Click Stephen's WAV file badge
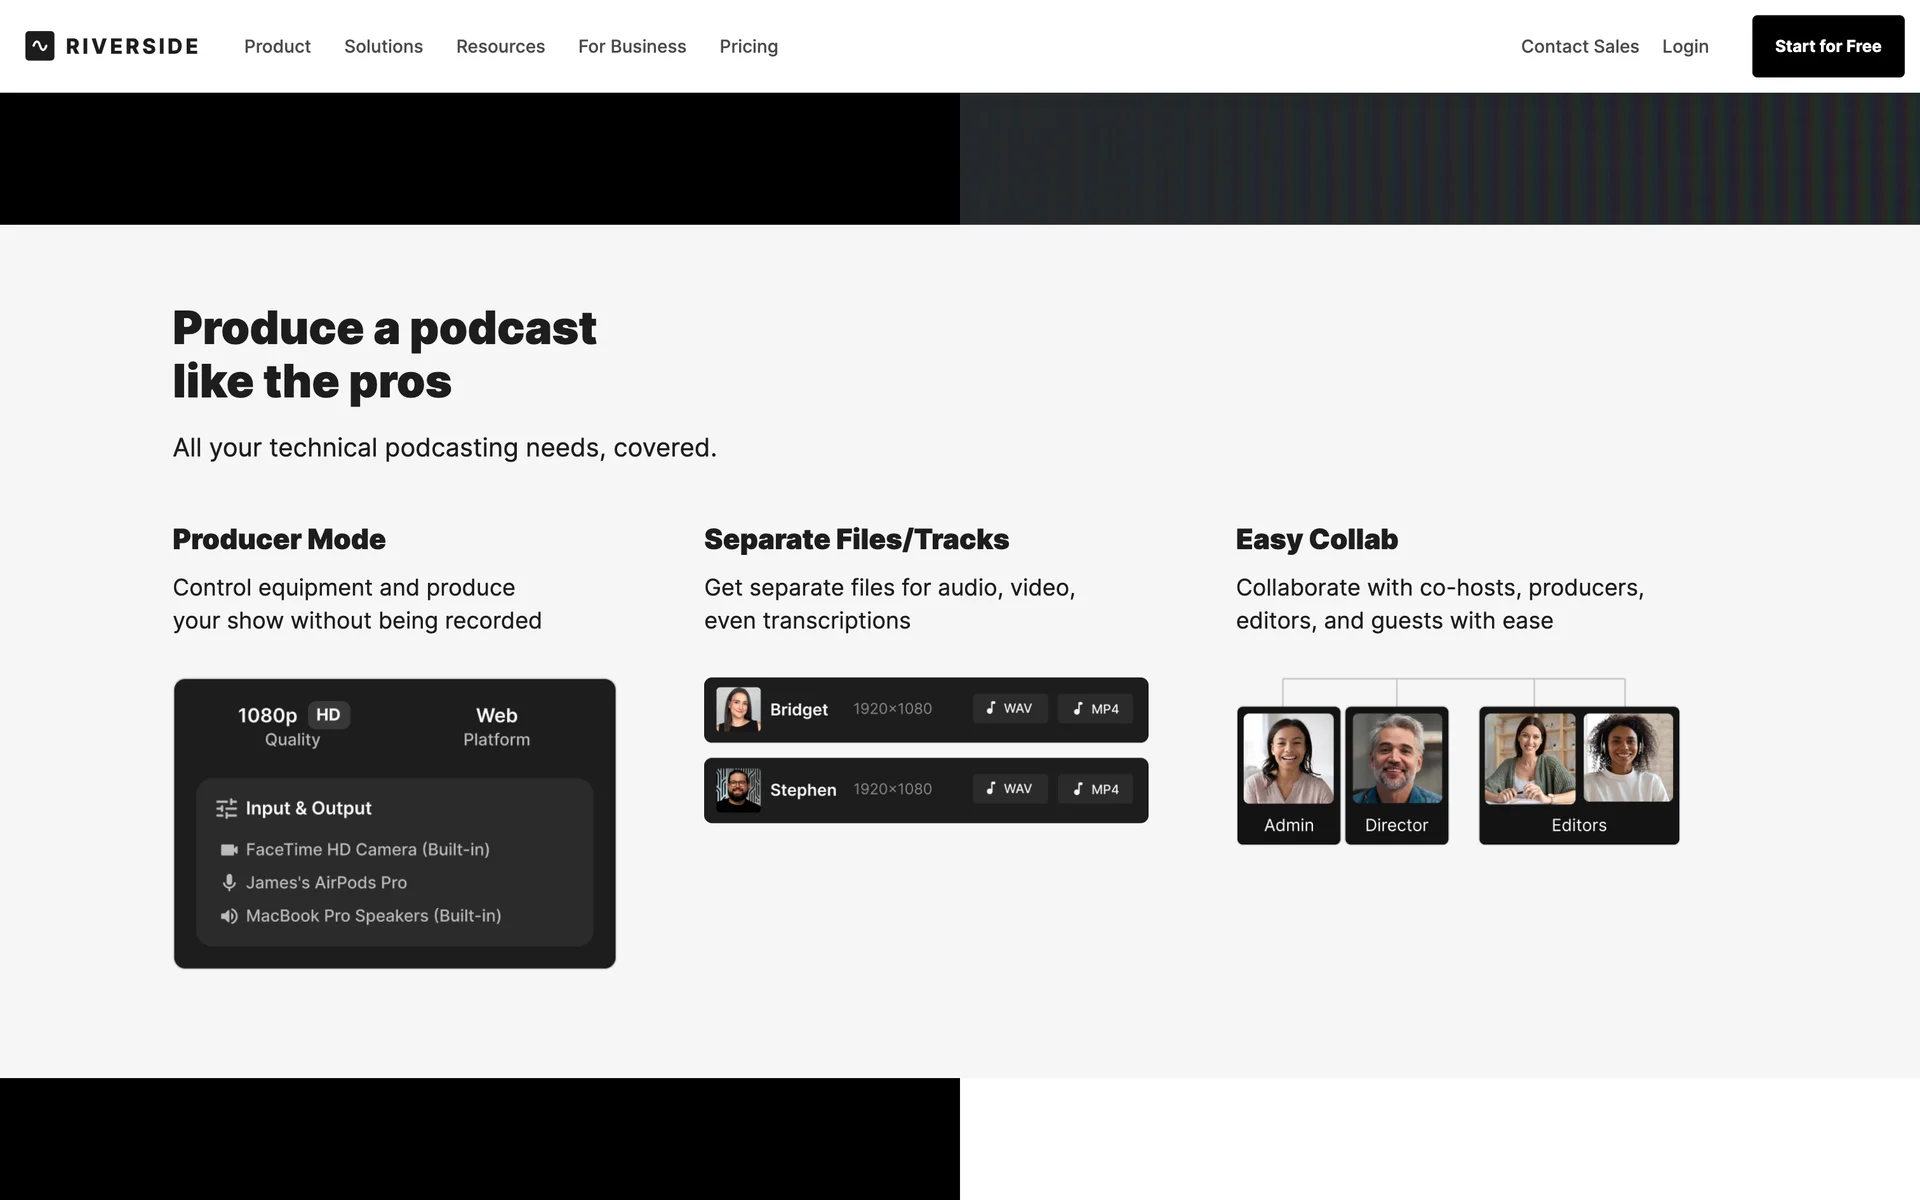The width and height of the screenshot is (1920, 1200). tap(1009, 789)
